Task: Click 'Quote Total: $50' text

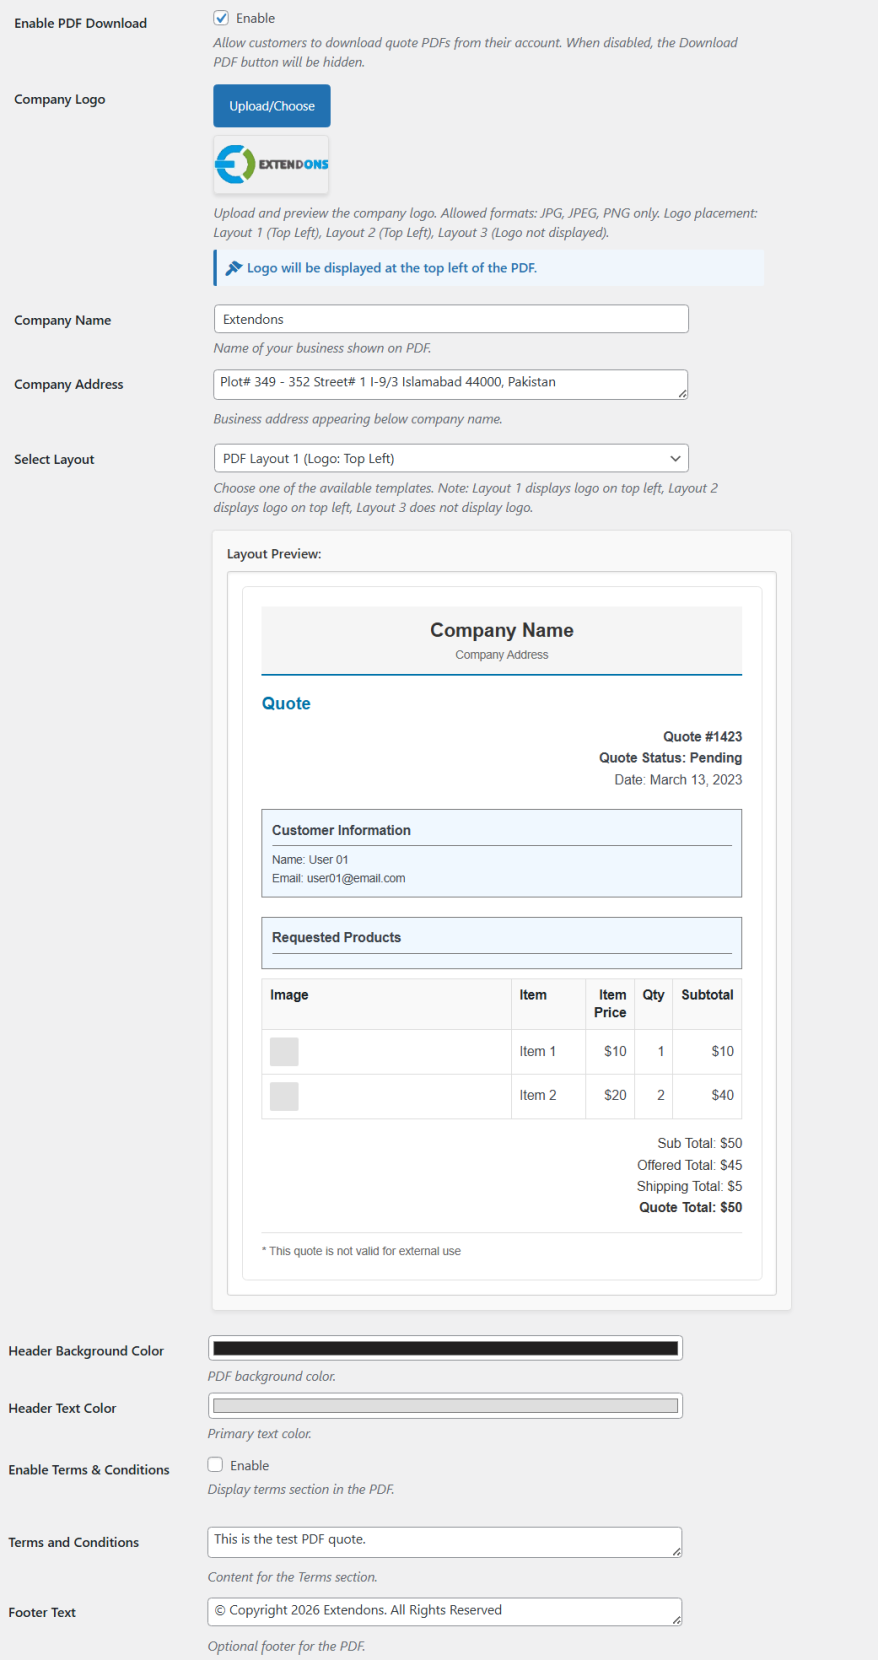Action: [691, 1207]
